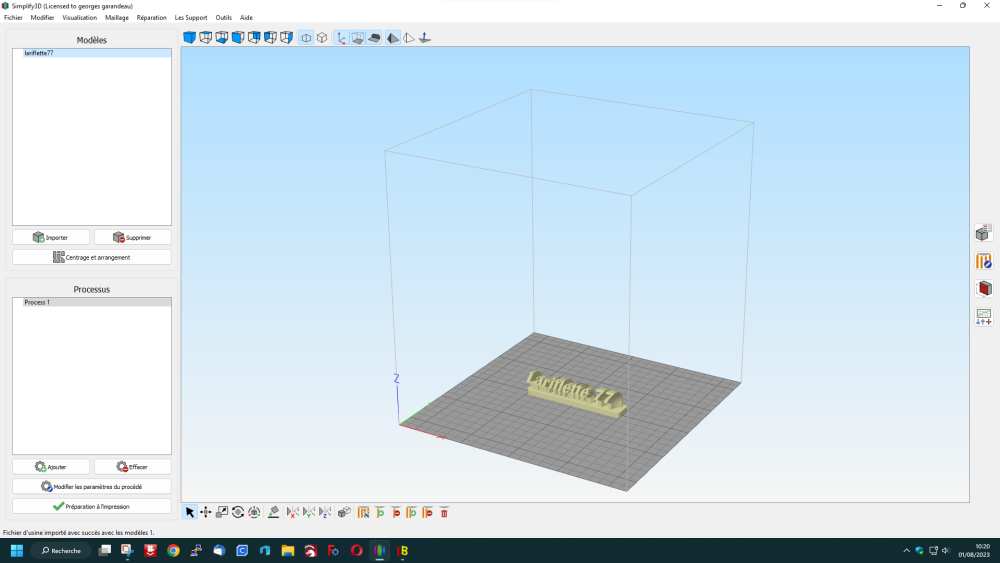Toggle the coordinate axes display

point(341,38)
